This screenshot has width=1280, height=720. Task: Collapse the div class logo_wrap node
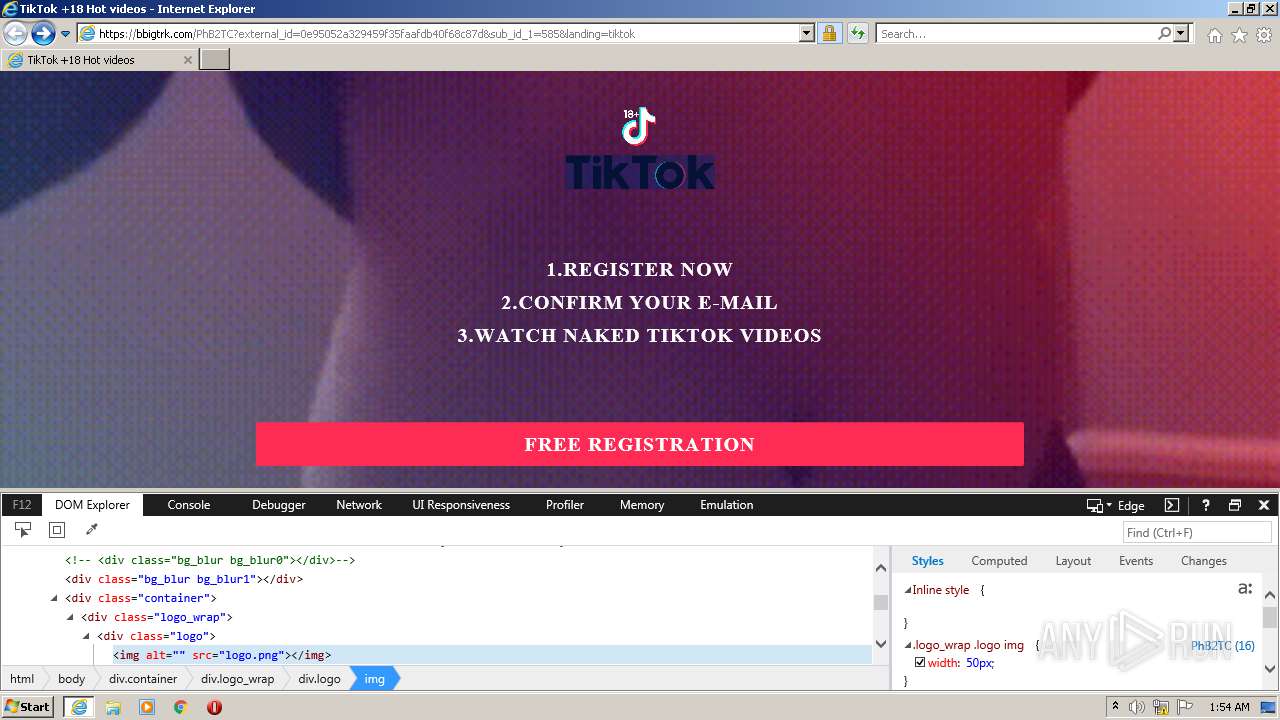coord(70,617)
